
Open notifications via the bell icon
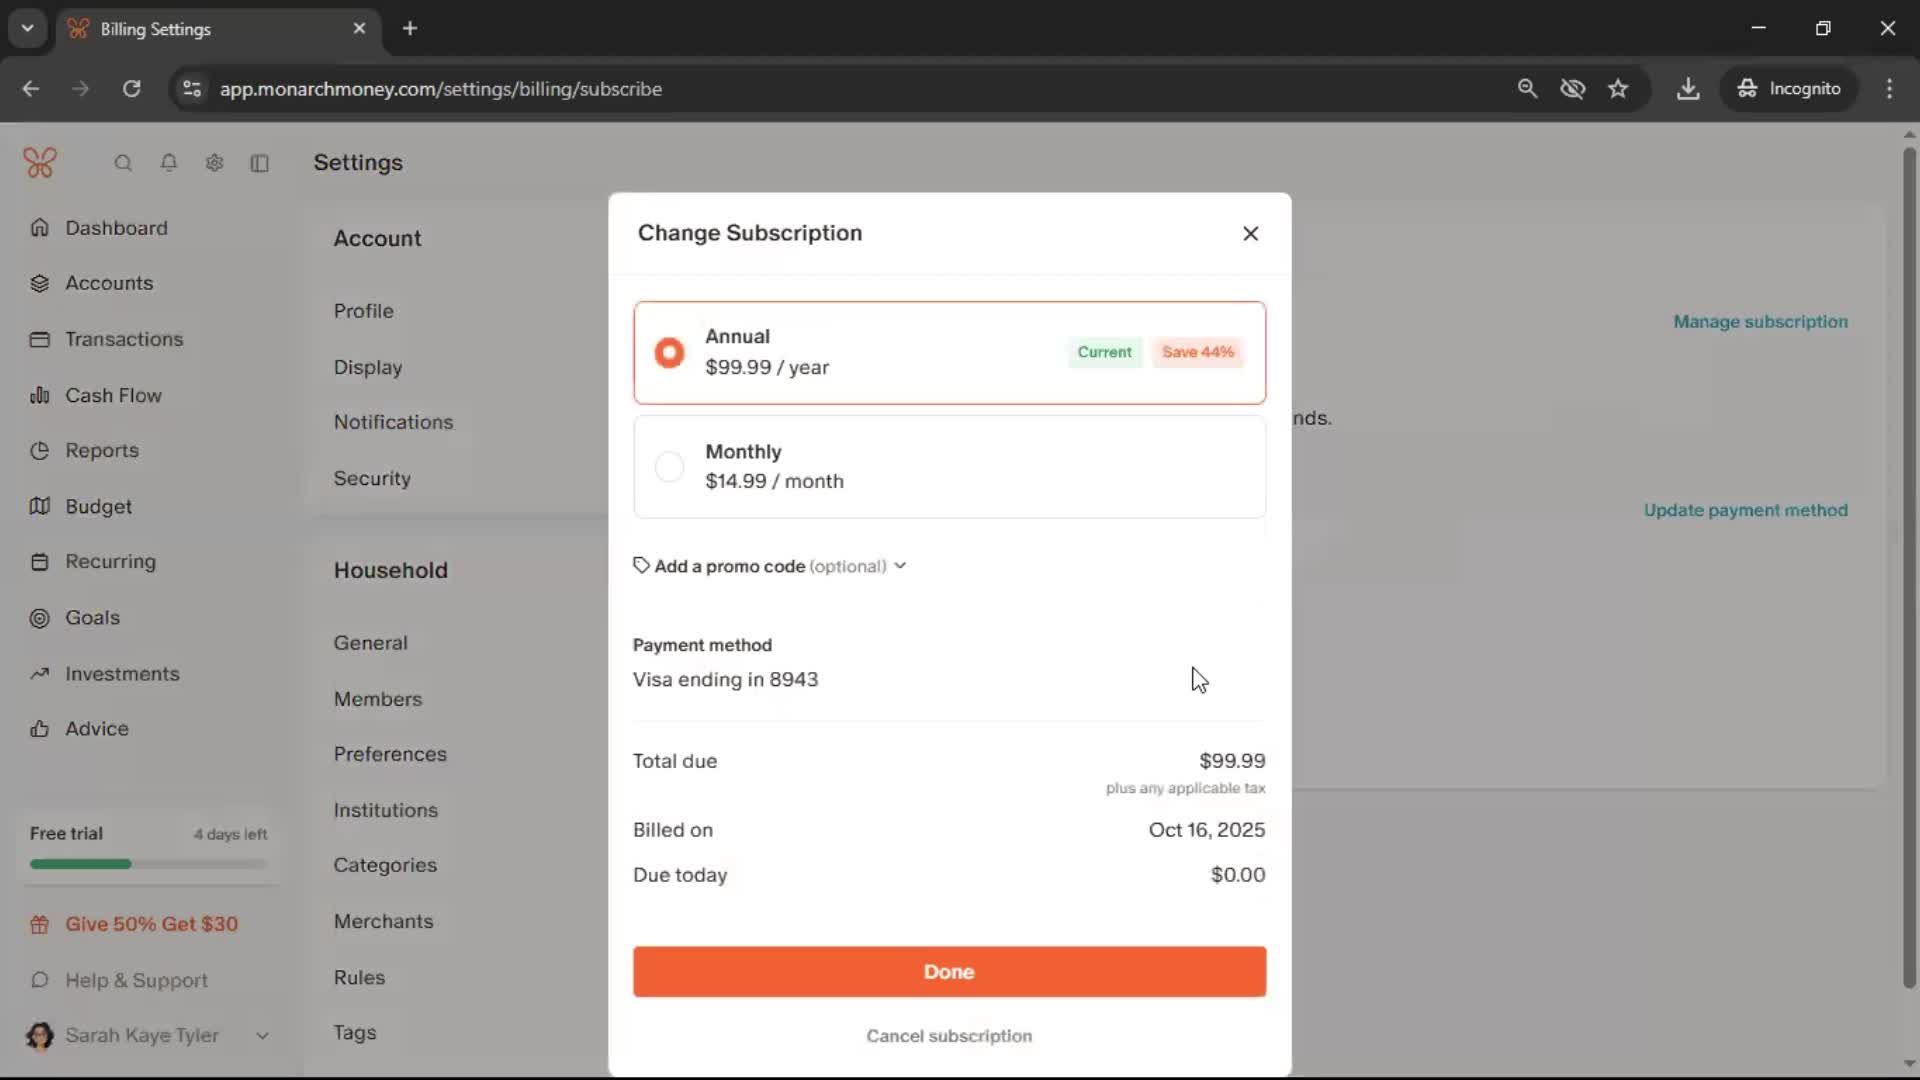[x=169, y=162]
